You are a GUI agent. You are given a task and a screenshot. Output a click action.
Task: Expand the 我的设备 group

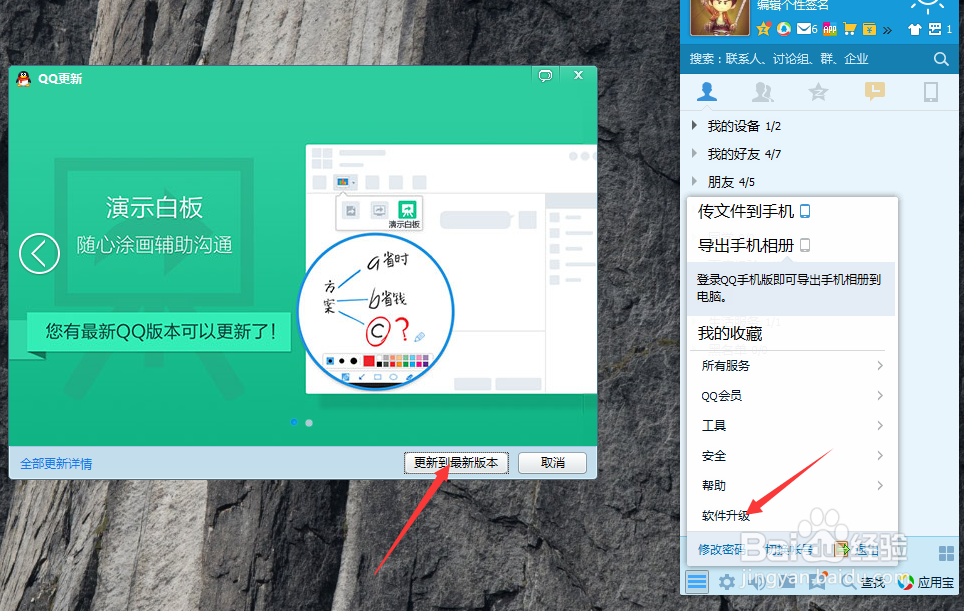click(695, 125)
